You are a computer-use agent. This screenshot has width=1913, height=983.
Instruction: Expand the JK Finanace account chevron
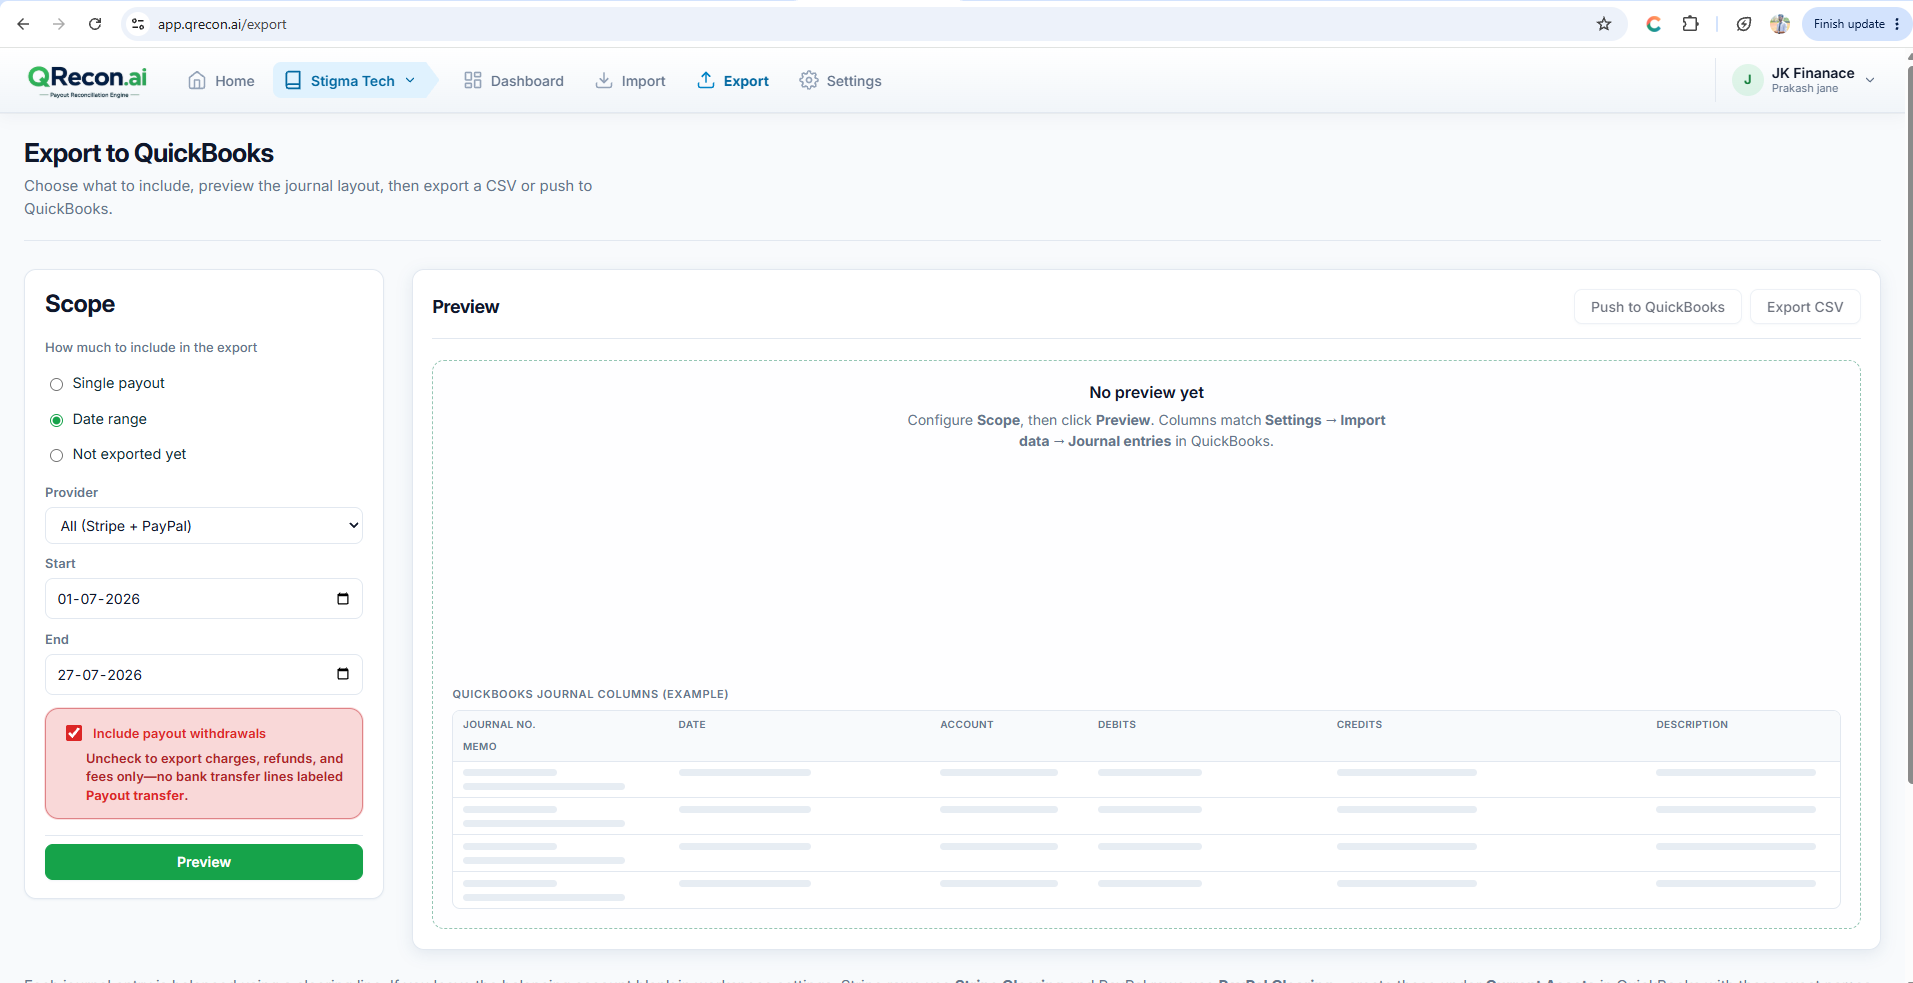click(1870, 80)
